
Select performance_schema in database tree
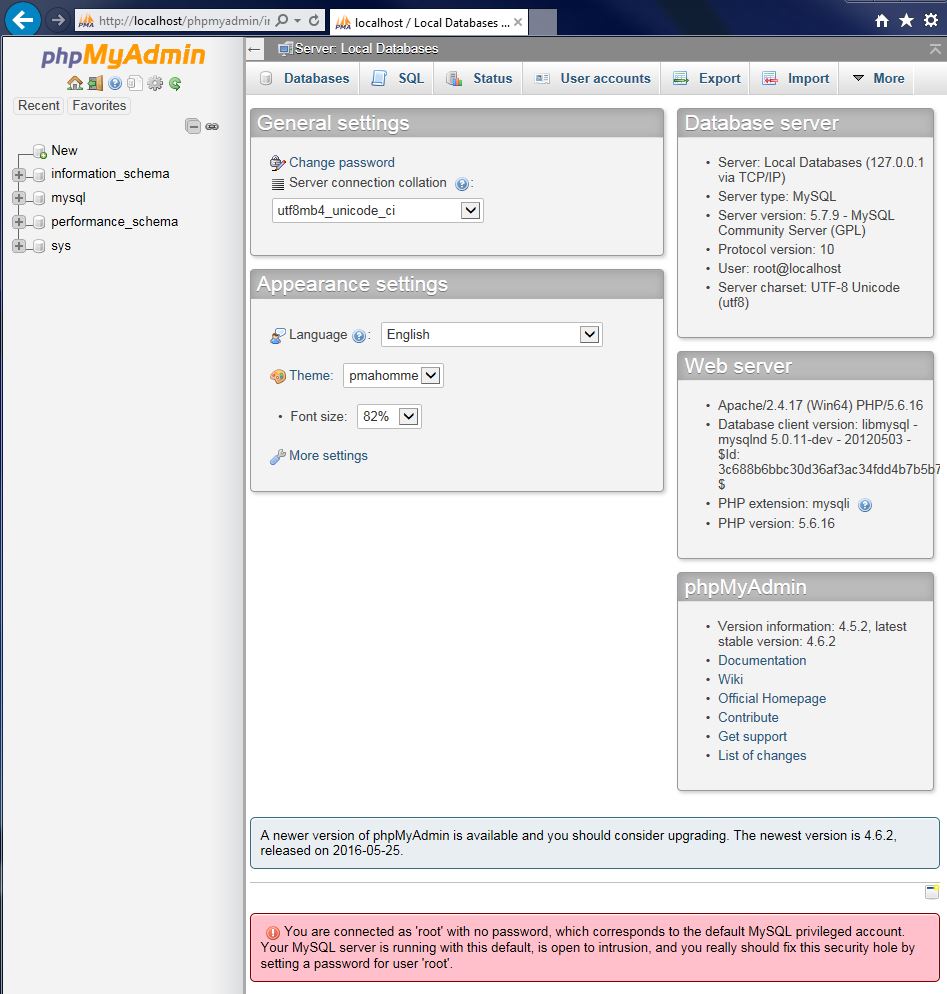coord(115,222)
